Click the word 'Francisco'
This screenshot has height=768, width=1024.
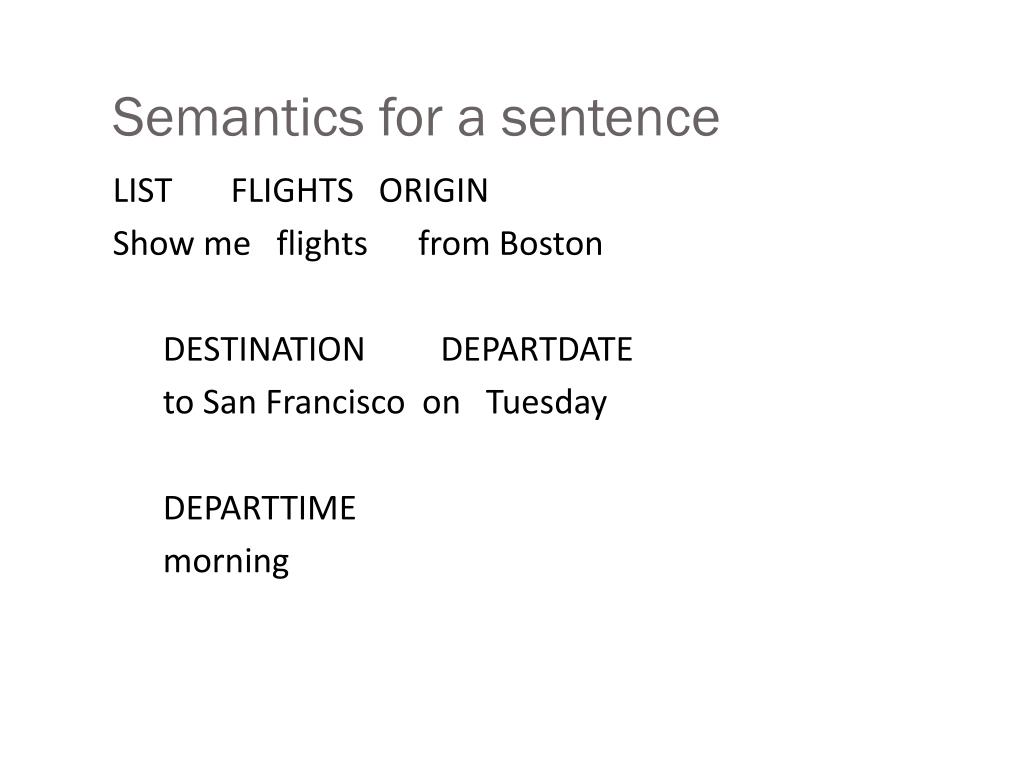pos(335,402)
